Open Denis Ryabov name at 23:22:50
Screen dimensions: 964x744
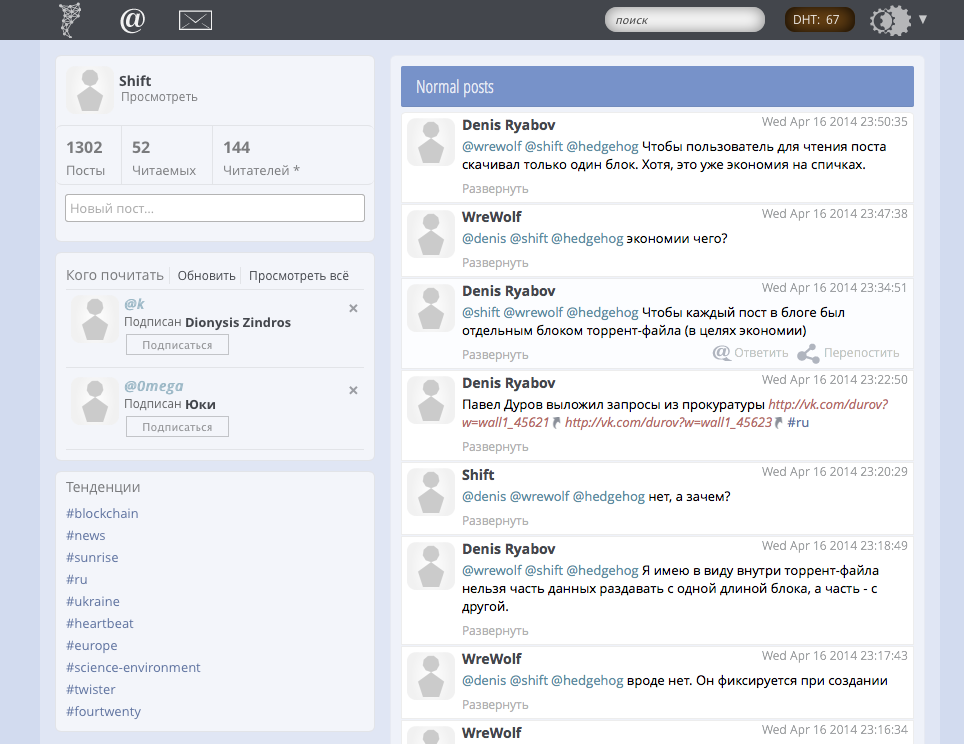coord(508,383)
